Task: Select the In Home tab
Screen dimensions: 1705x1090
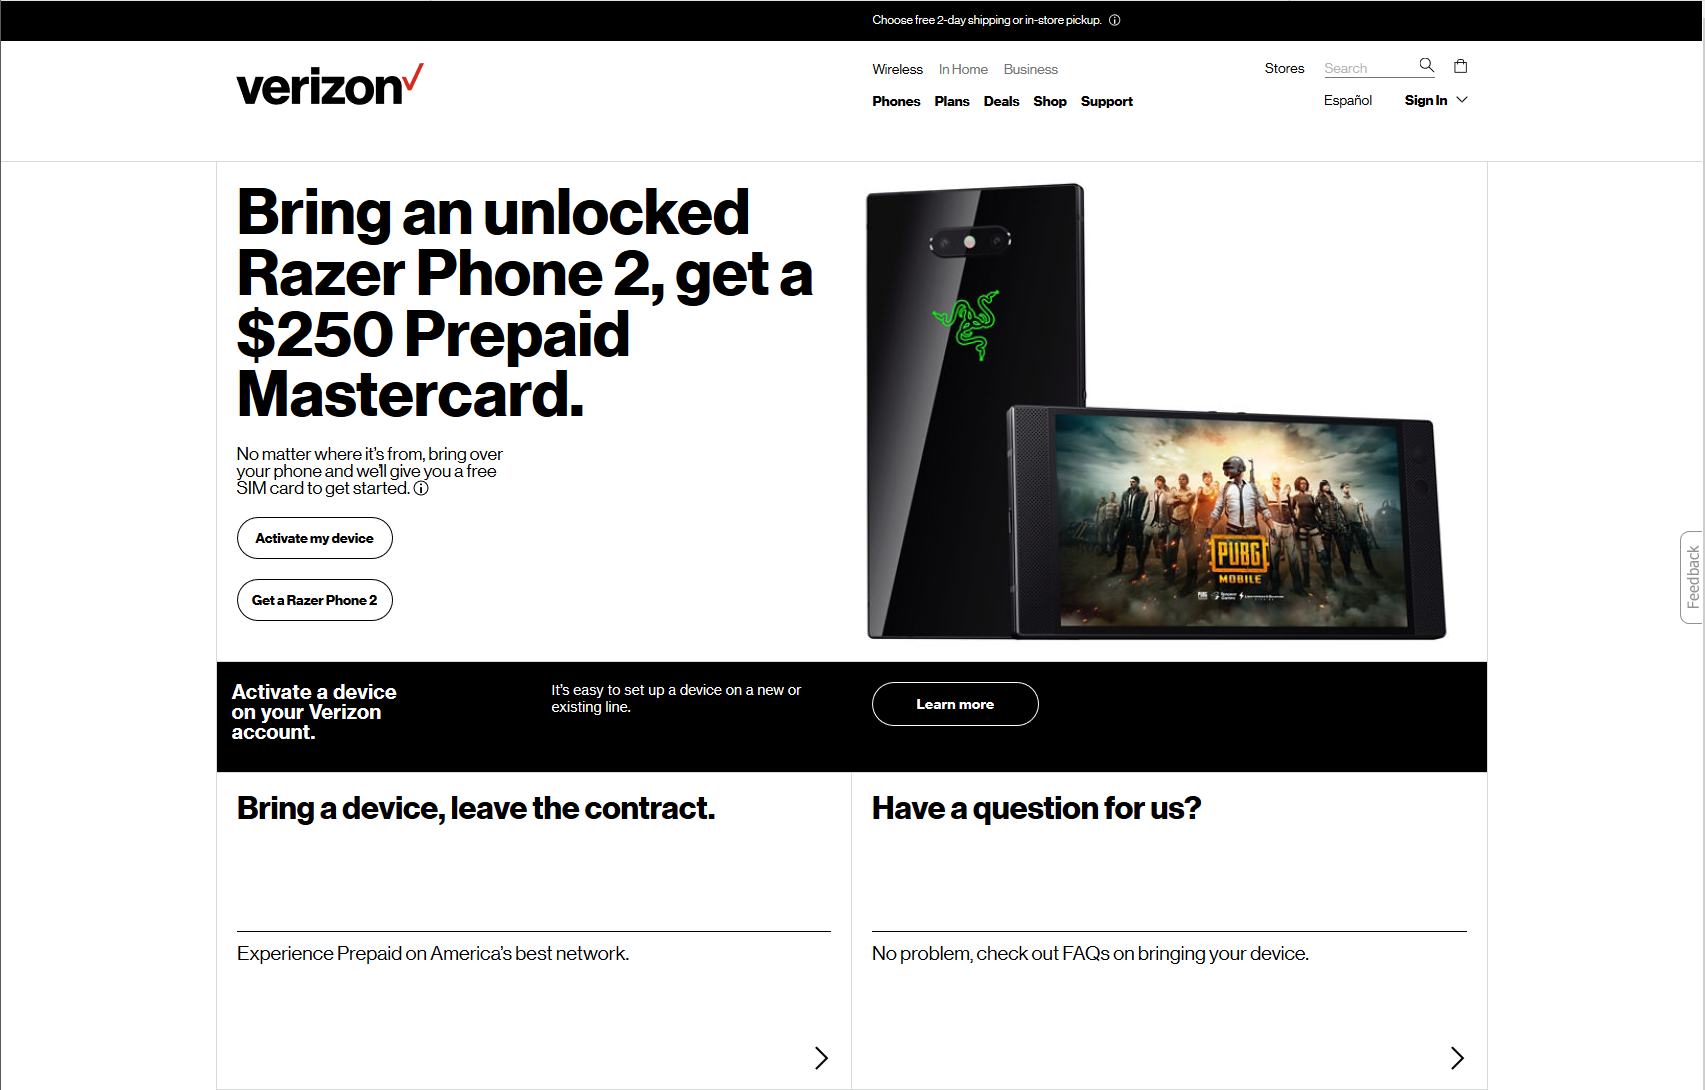Action: [963, 69]
